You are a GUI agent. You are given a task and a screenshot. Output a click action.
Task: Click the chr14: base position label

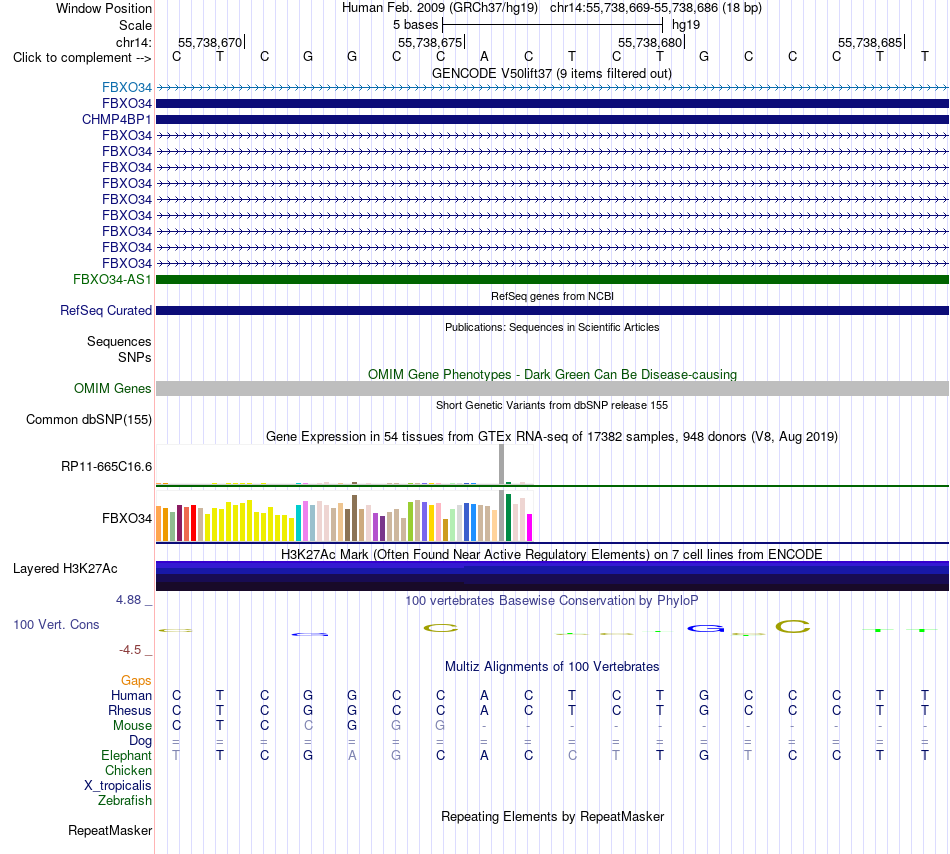[x=133, y=42]
